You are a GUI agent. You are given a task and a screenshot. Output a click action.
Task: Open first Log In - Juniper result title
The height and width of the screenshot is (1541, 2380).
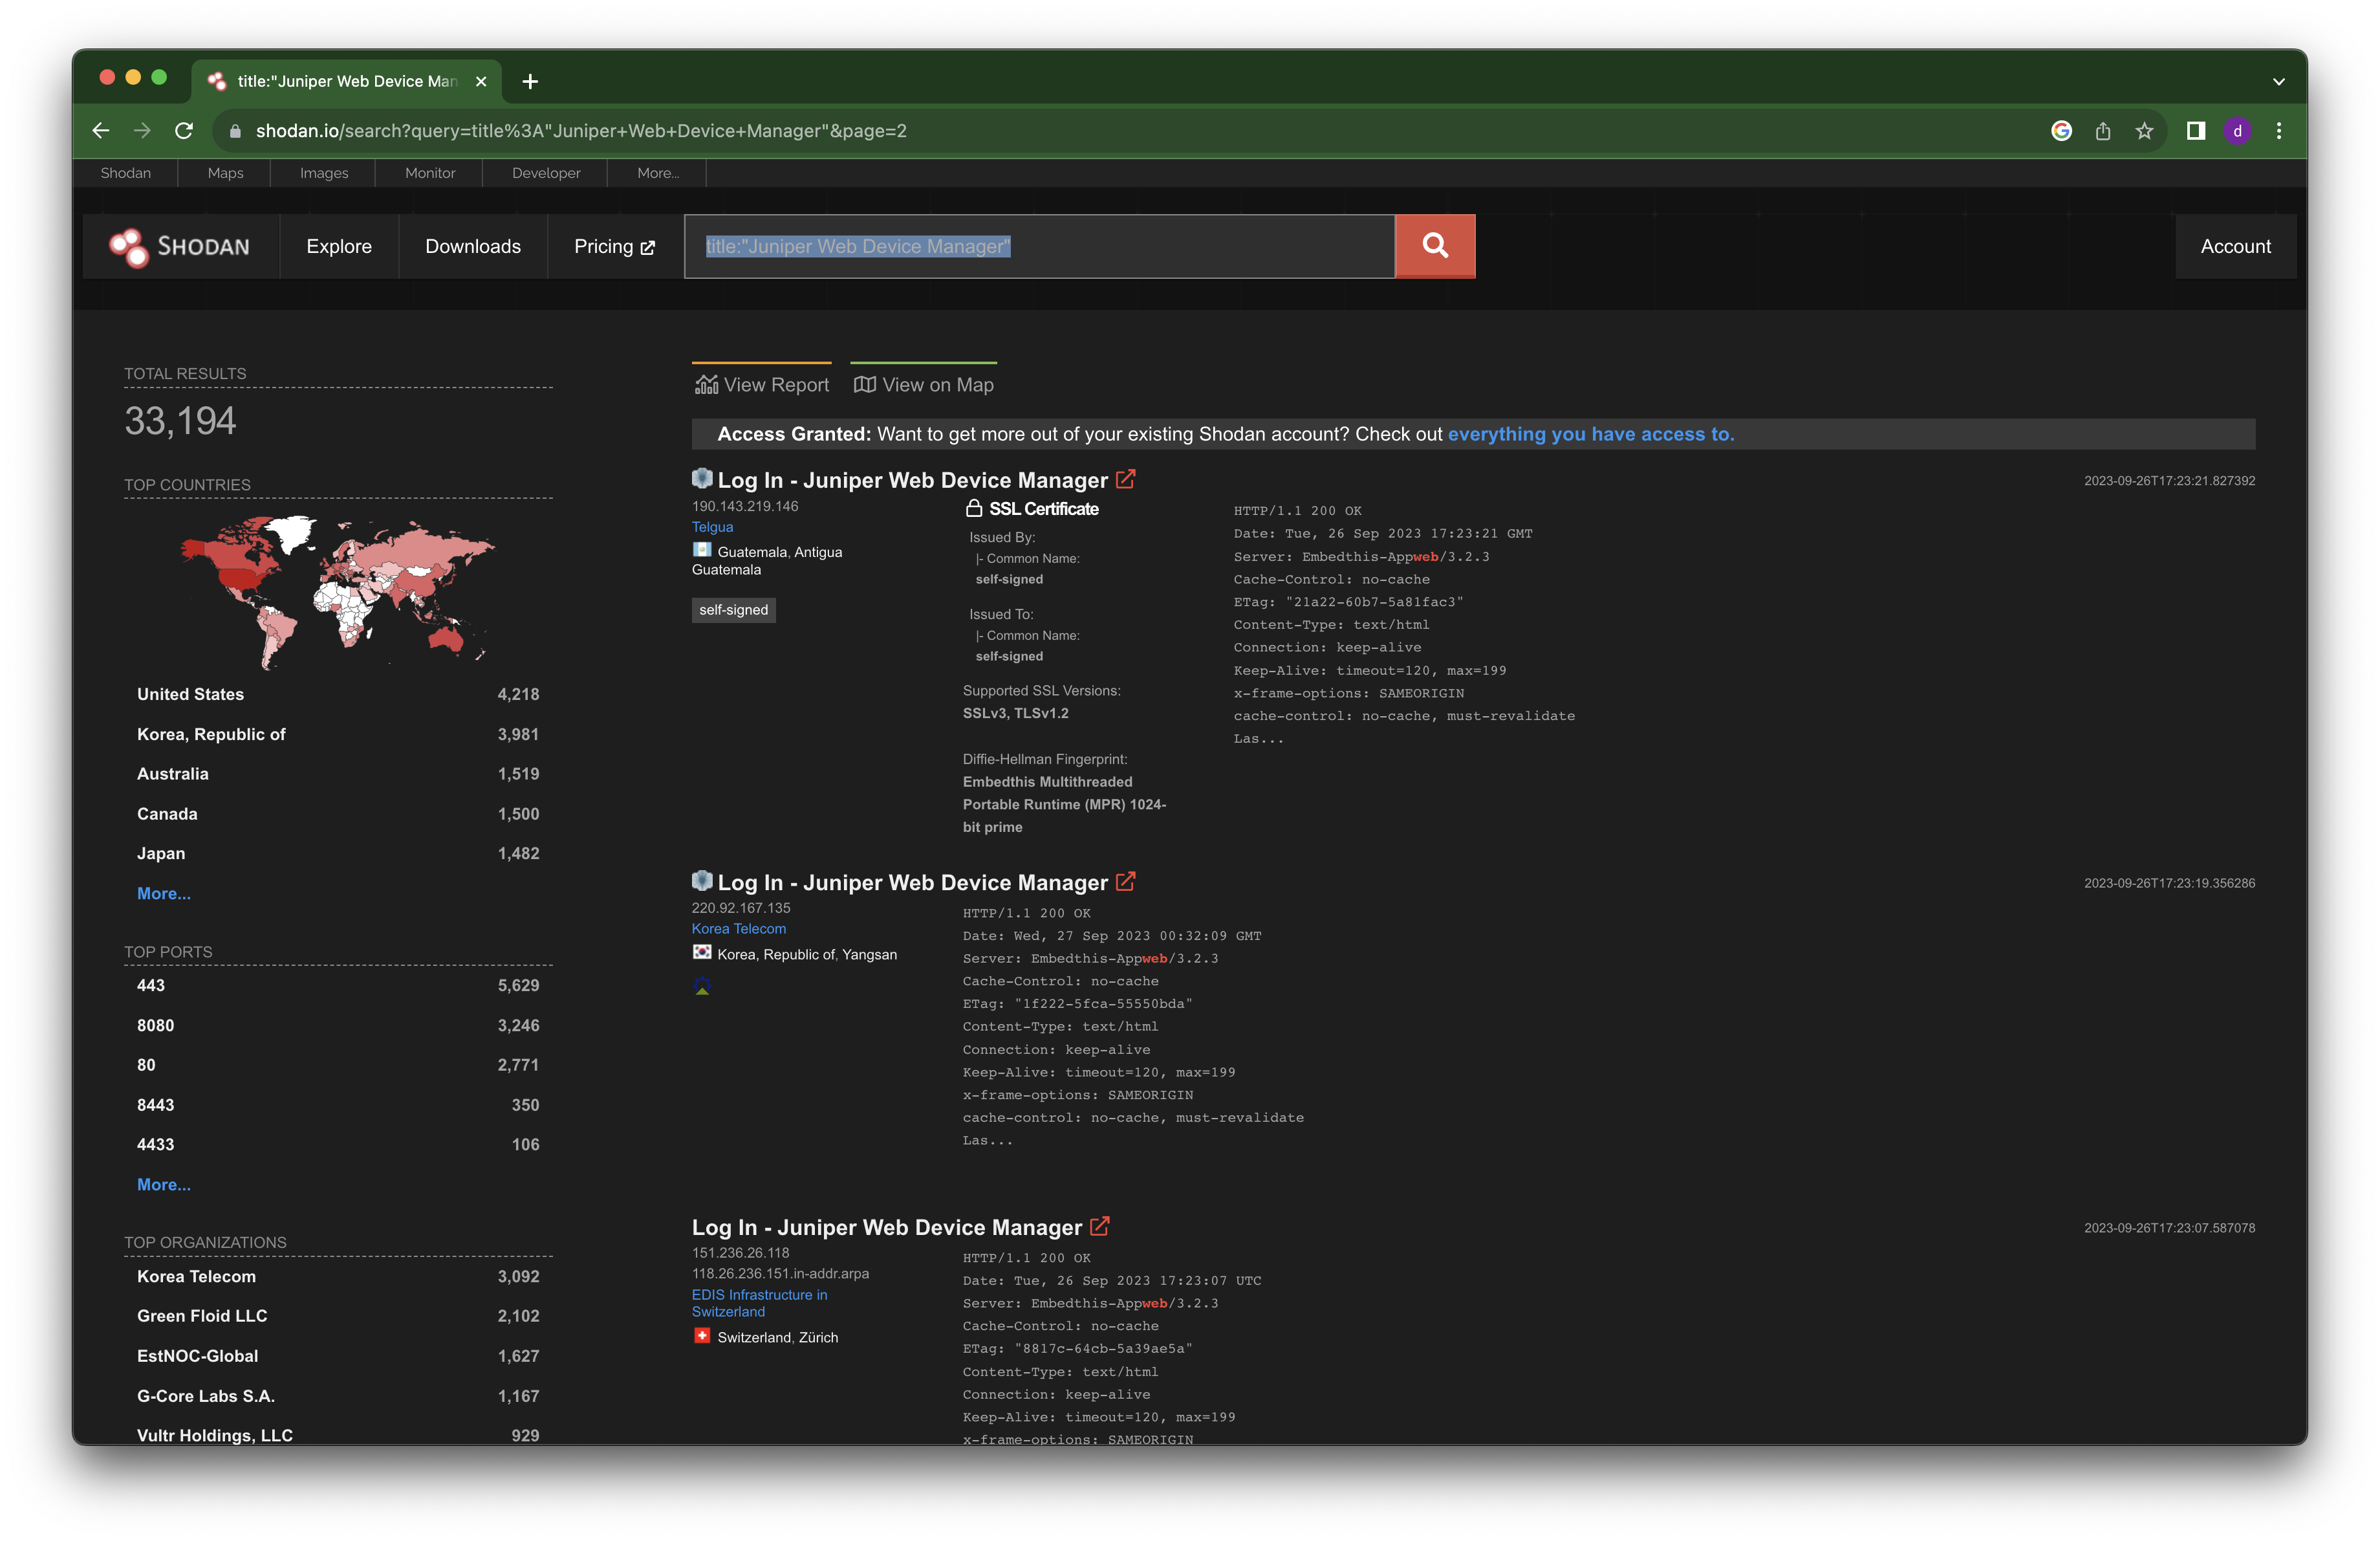(x=913, y=480)
